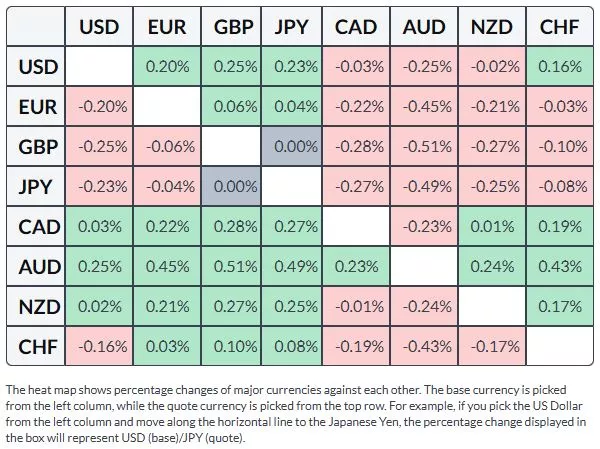Click the heat map description paragraph
The width and height of the screenshot is (600, 449).
point(298,410)
